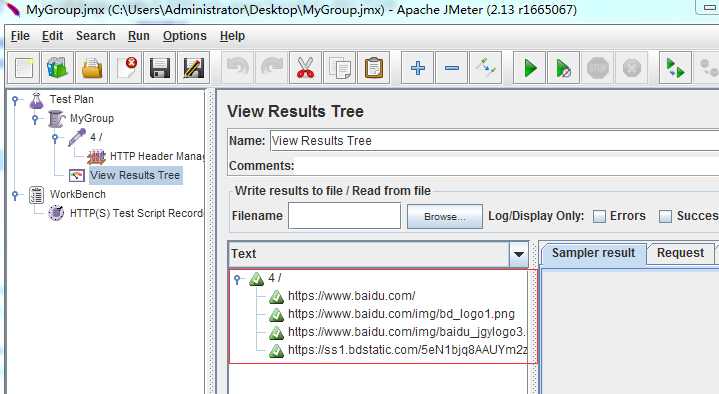The image size is (719, 394).
Task: Click the Cut scissors icon
Action: 305,68
